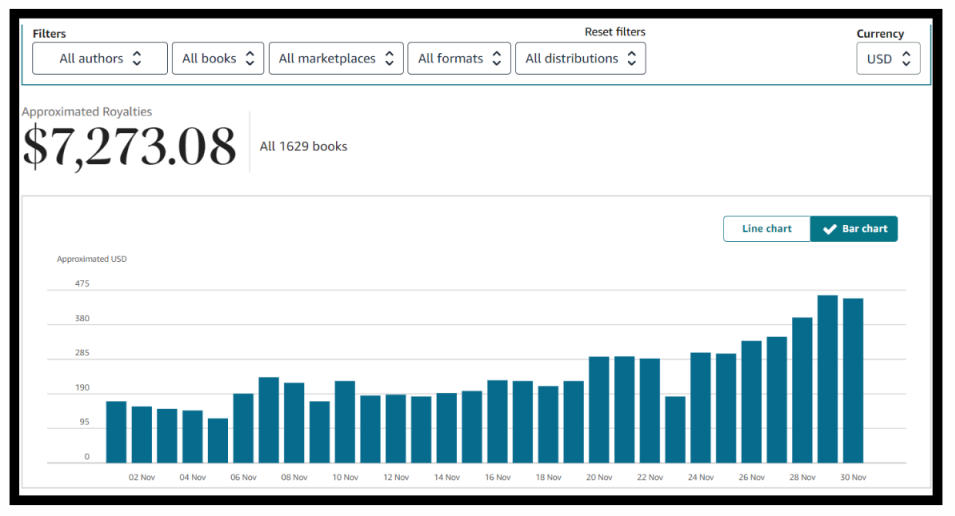
Task: Click the $7,273.08 royalties total
Action: [129, 146]
